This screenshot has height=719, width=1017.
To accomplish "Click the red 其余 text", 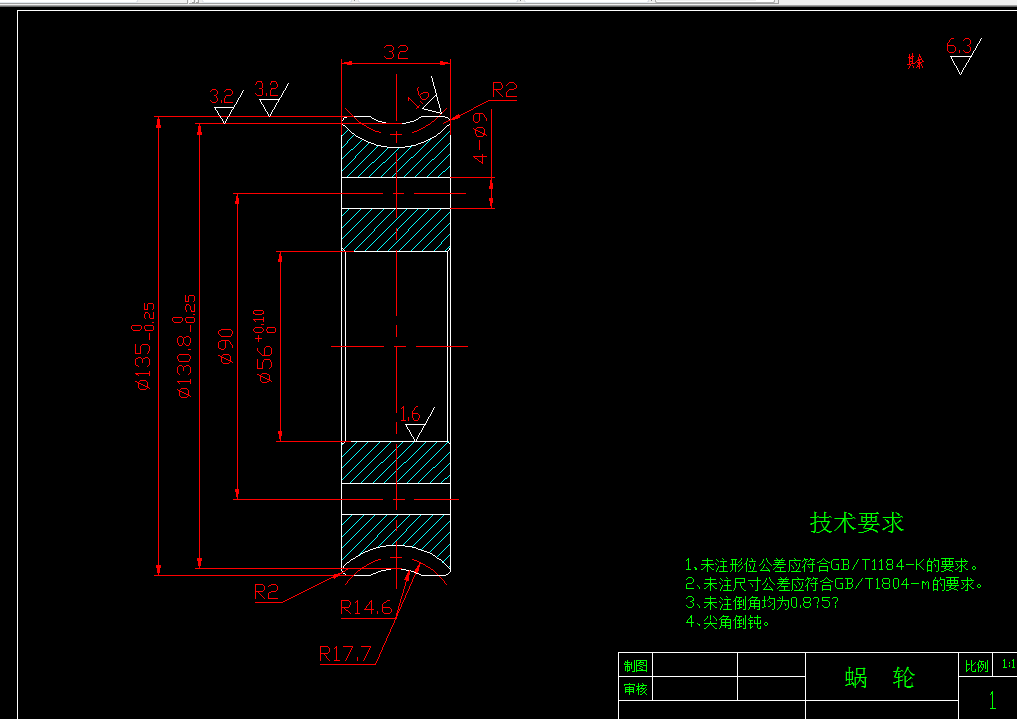I will point(915,62).
